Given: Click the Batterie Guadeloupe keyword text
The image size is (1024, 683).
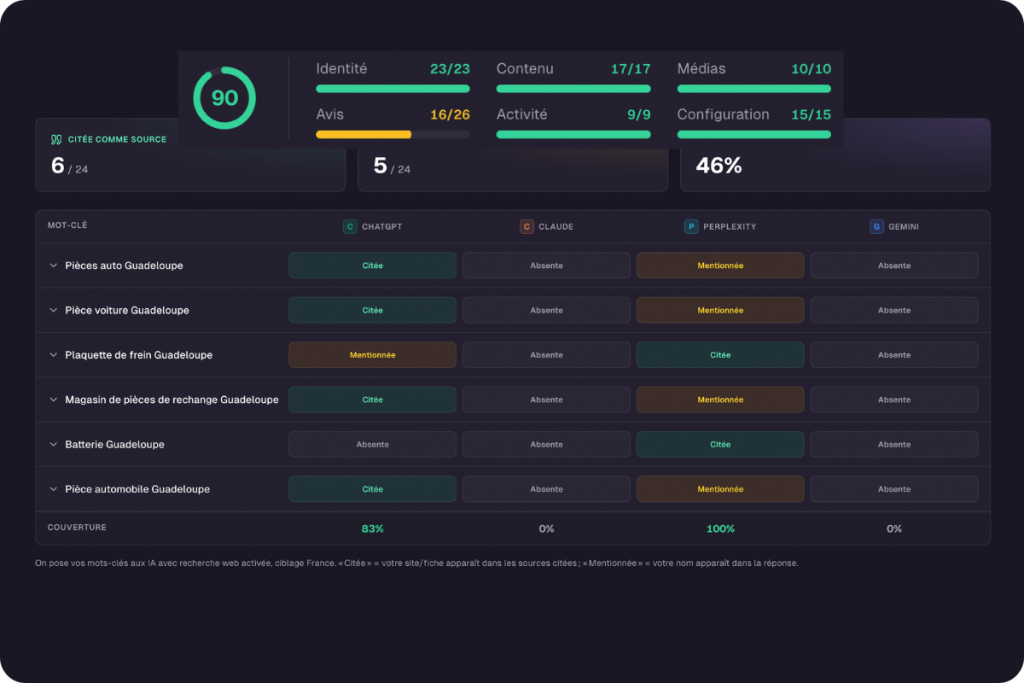Looking at the screenshot, I should [x=114, y=444].
